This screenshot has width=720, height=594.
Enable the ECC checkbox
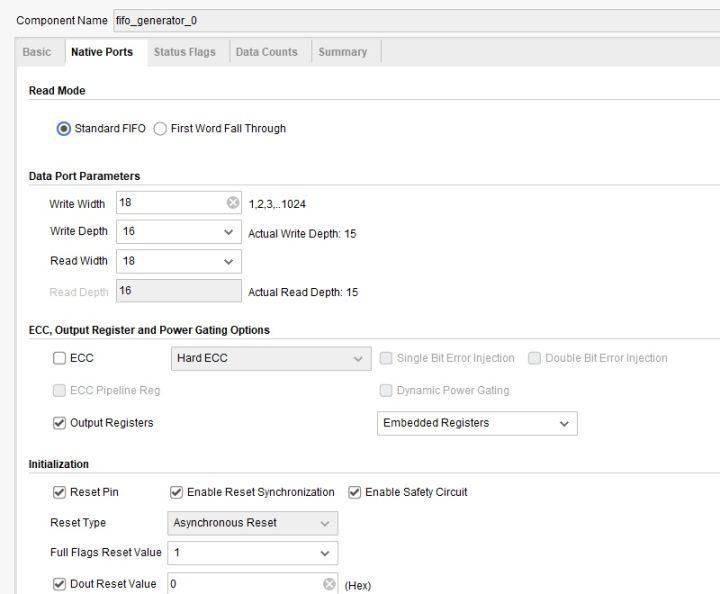60,358
